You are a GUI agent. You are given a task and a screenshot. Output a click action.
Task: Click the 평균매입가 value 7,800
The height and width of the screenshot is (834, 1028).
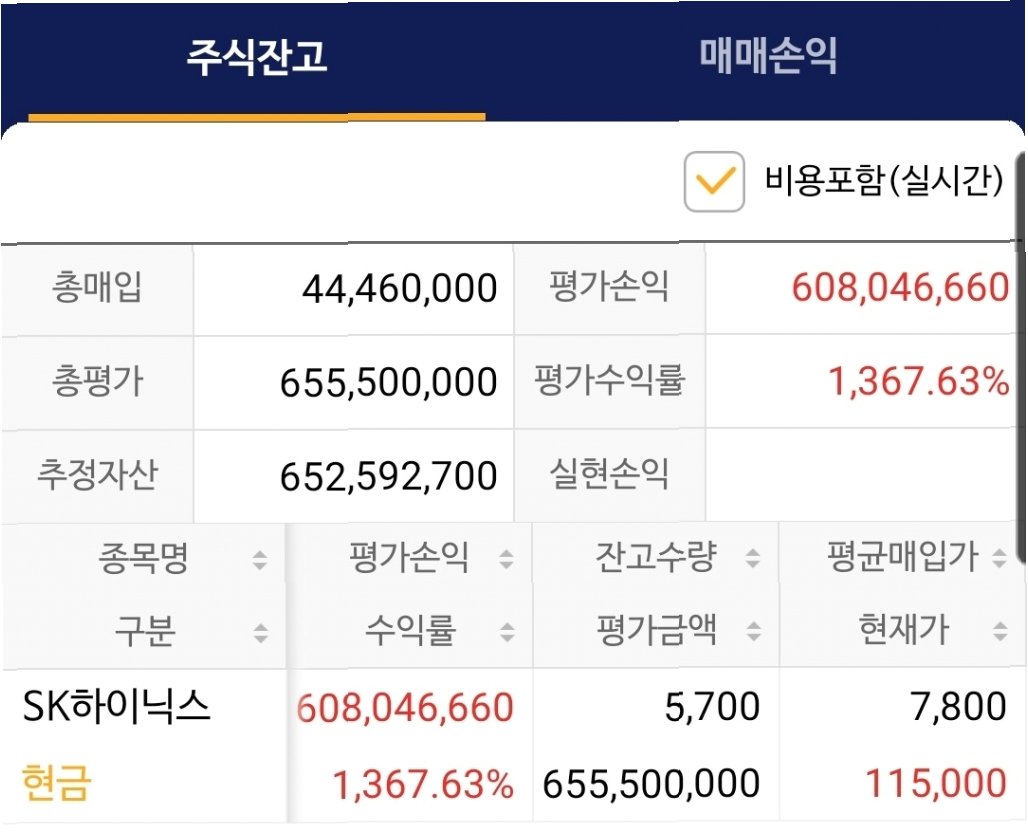point(959,707)
